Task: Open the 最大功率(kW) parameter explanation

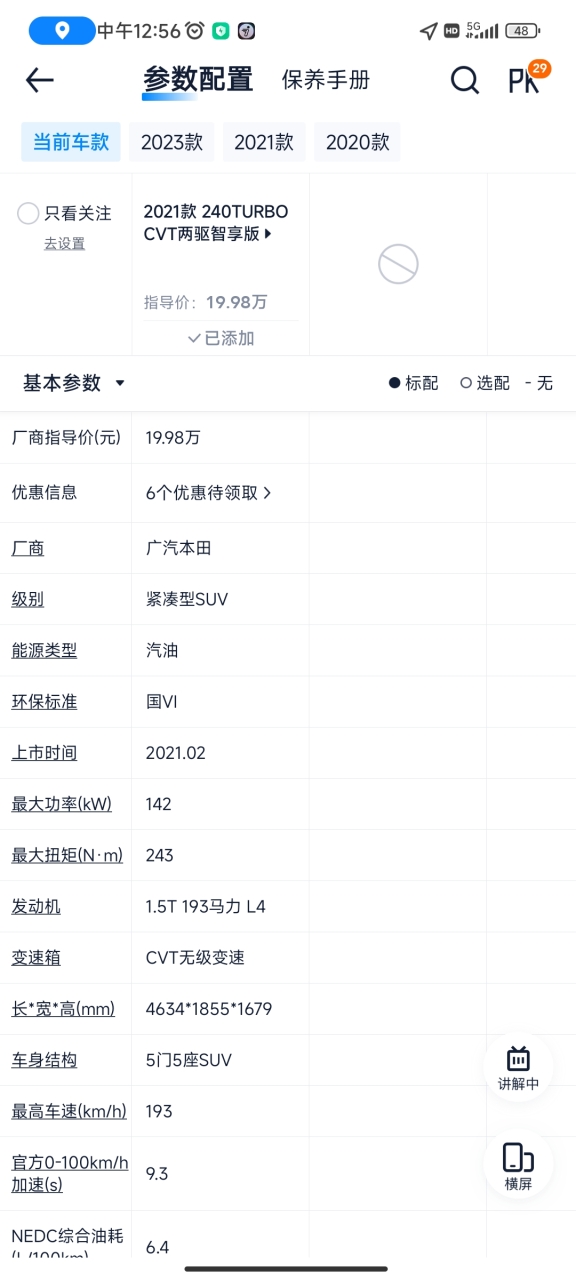Action: click(x=61, y=804)
